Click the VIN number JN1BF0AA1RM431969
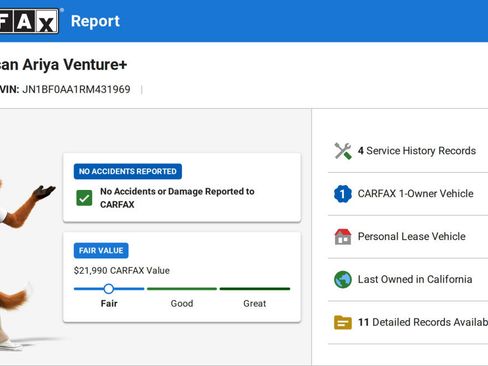This screenshot has width=488, height=366. click(x=76, y=89)
